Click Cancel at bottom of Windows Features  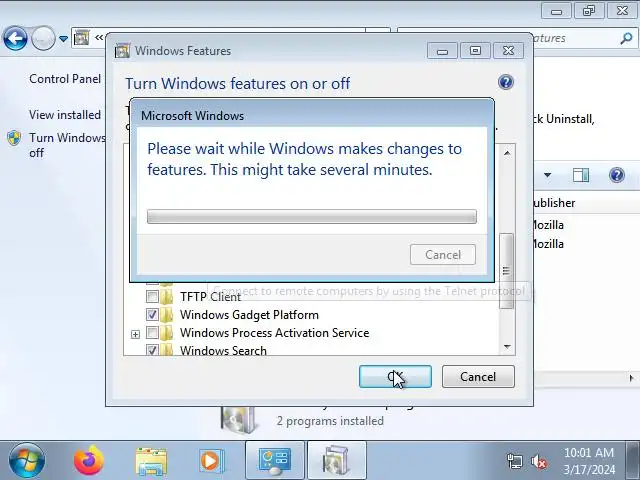point(478,376)
